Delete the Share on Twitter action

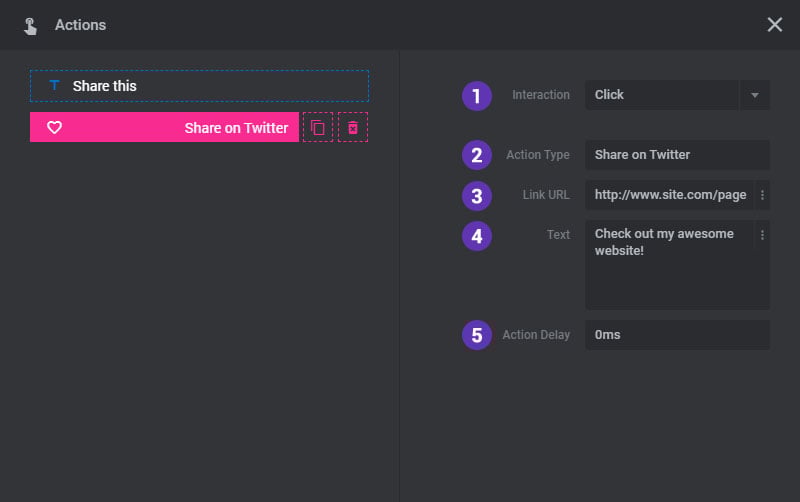tap(353, 128)
